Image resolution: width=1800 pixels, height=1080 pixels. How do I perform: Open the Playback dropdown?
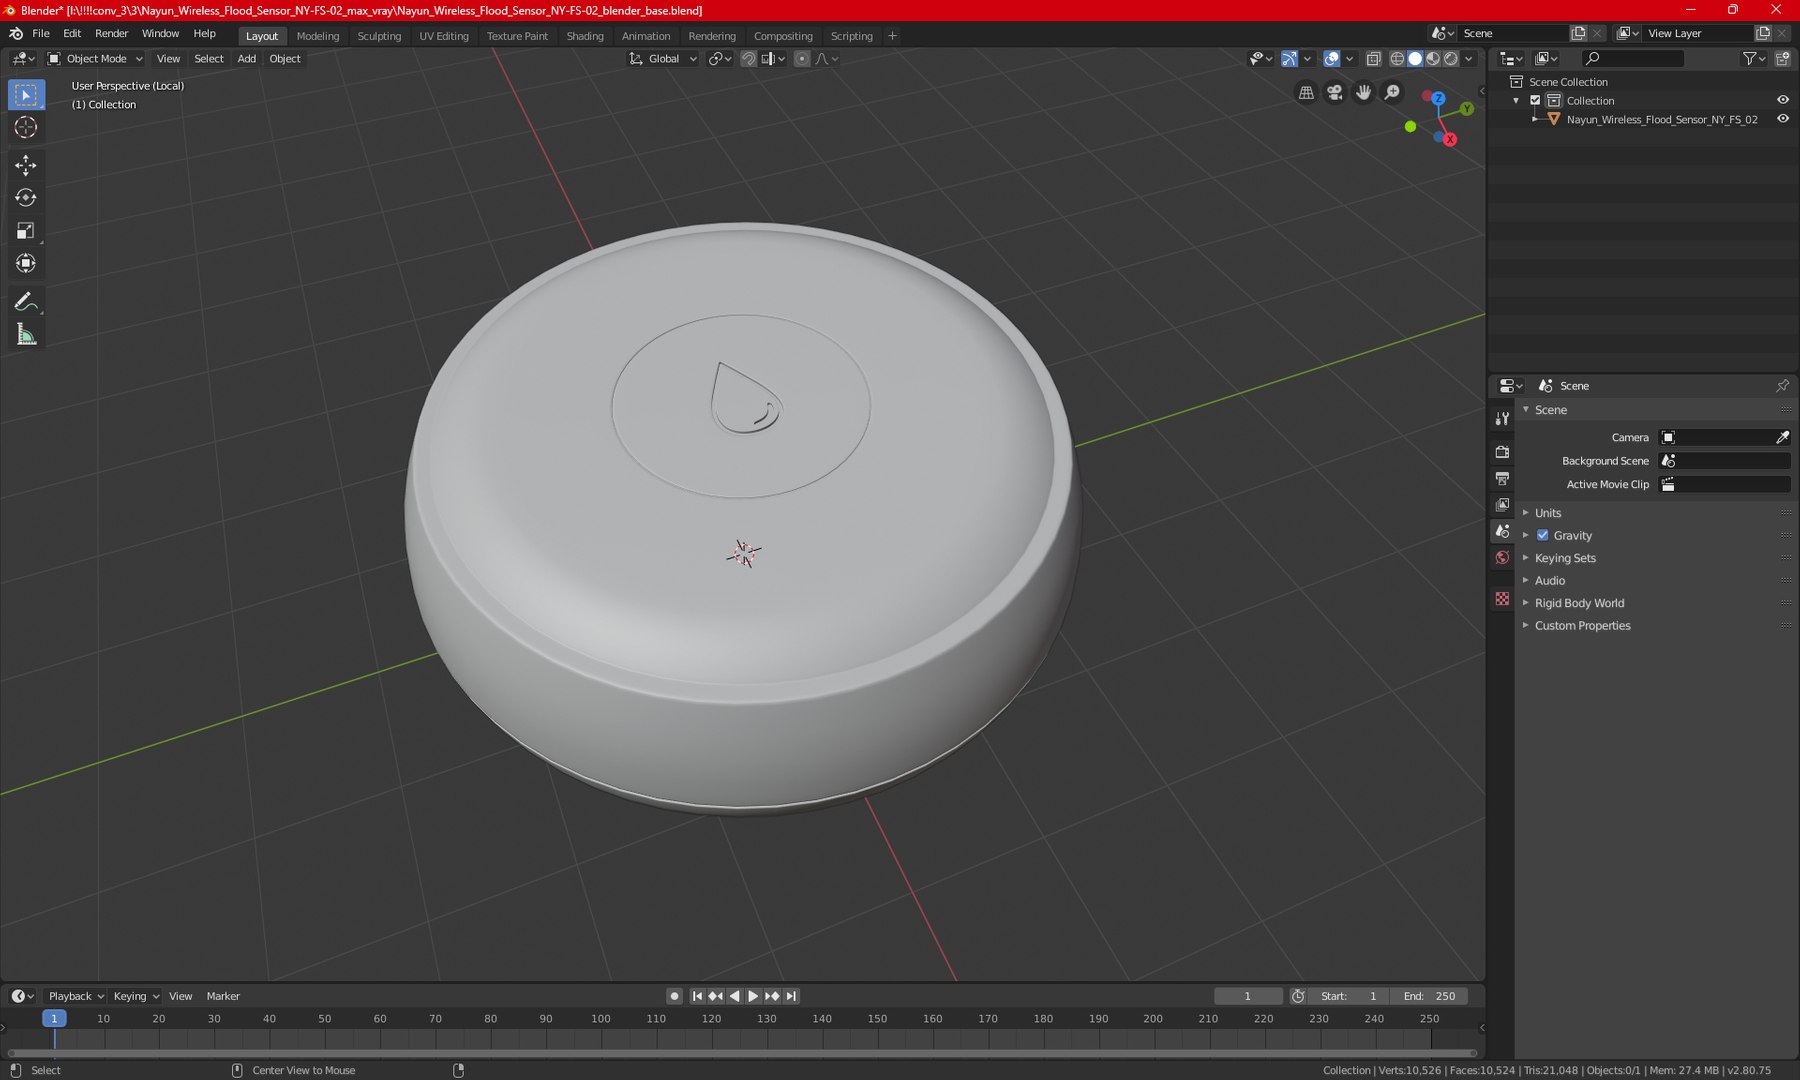coord(76,996)
